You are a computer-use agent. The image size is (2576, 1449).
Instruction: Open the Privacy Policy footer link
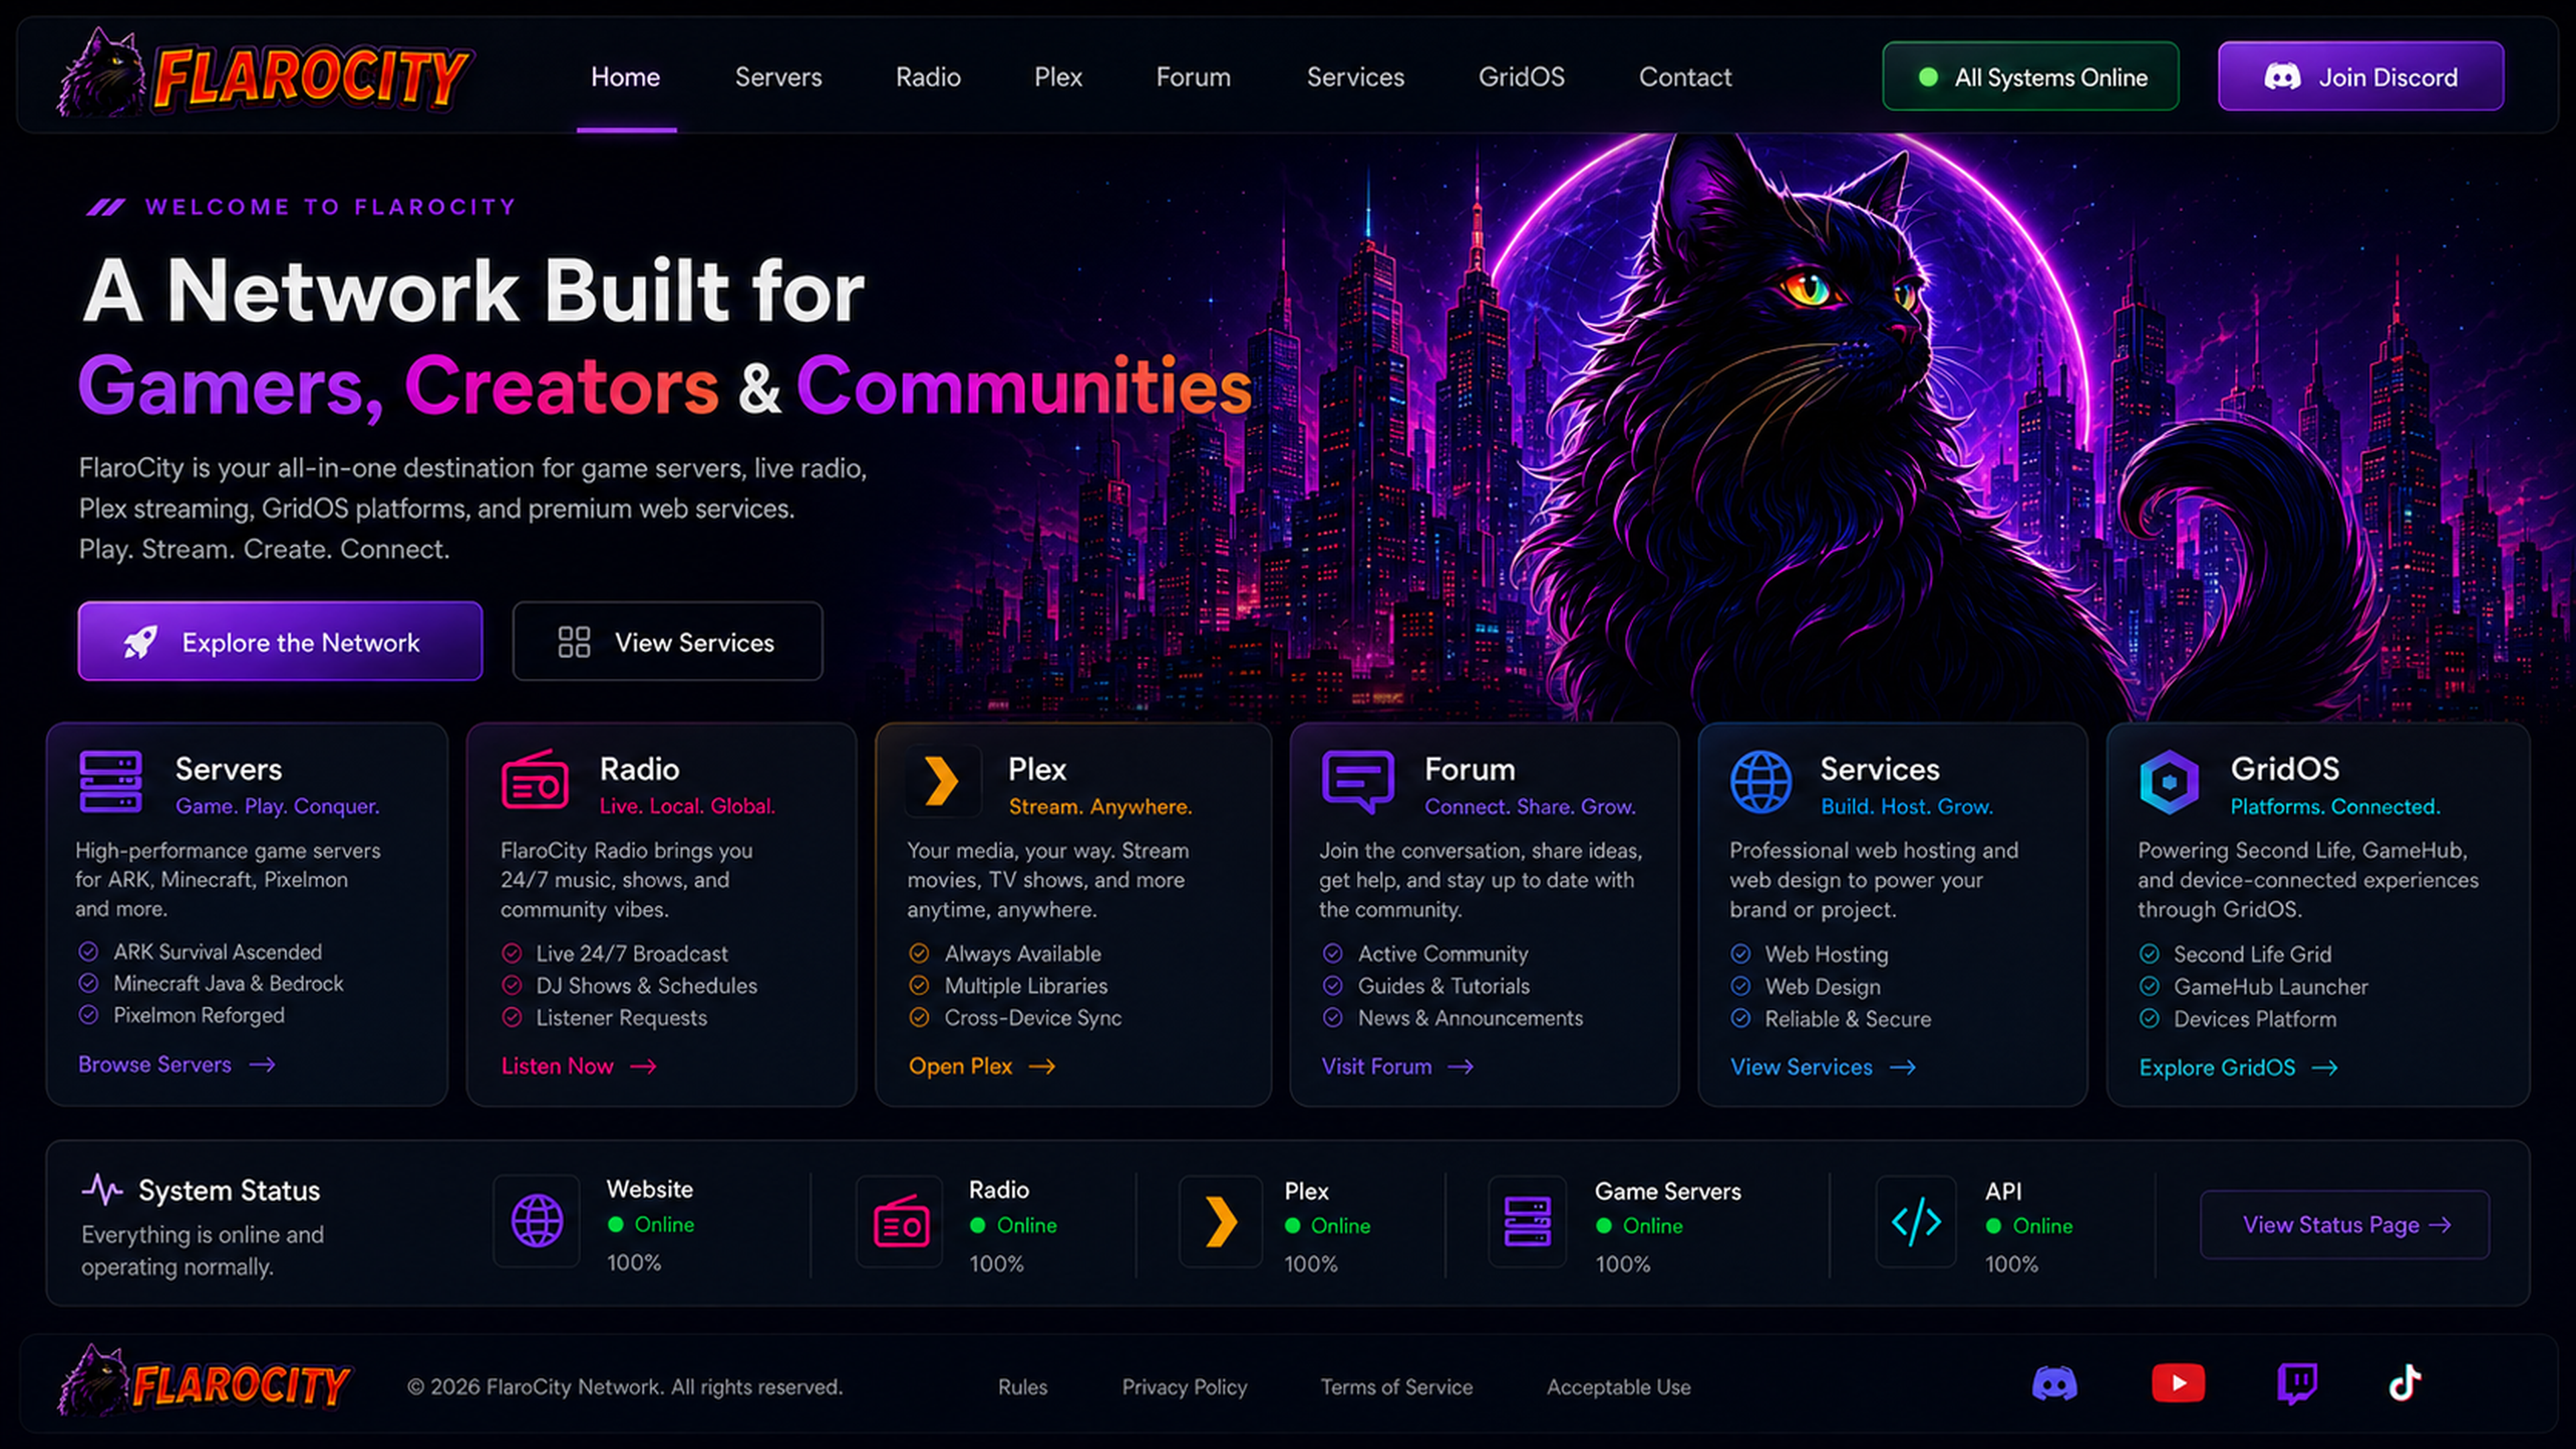click(1184, 1387)
